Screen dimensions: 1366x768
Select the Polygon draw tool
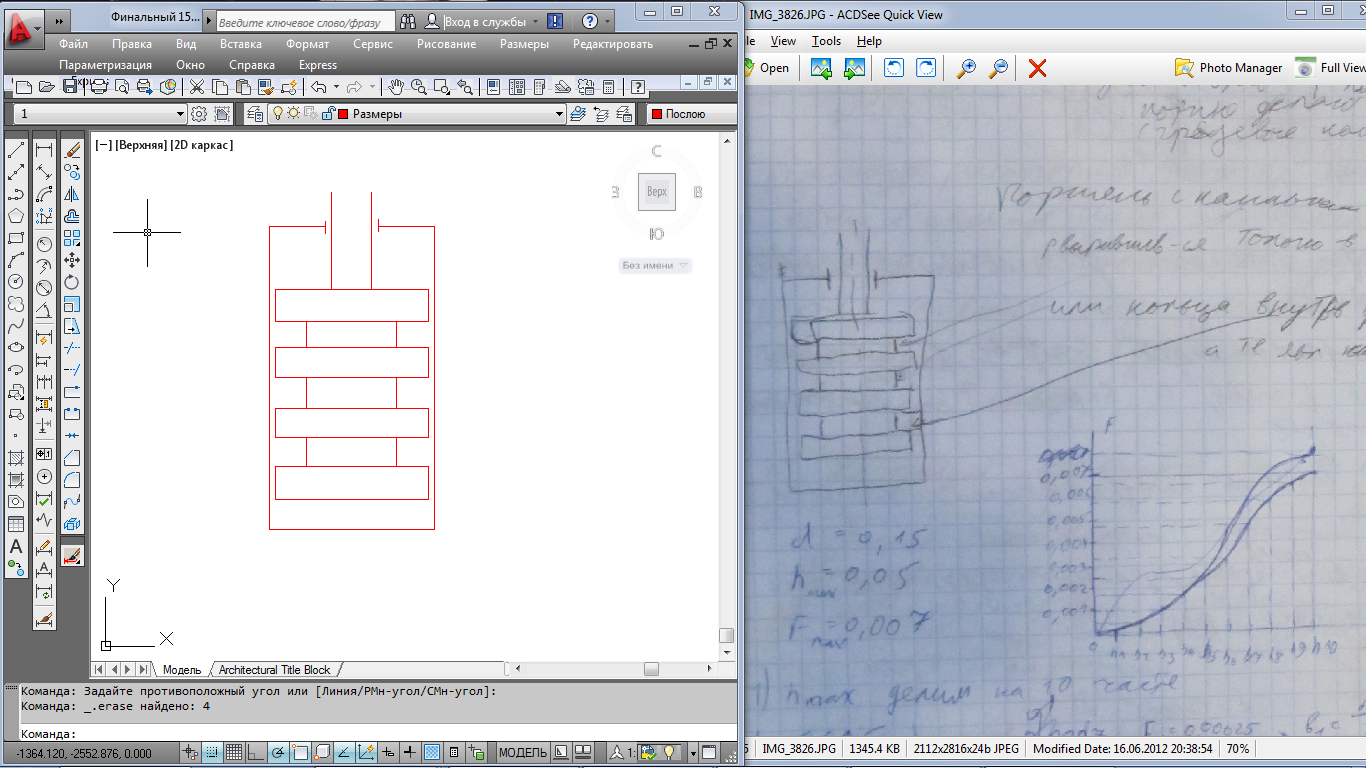pos(16,217)
